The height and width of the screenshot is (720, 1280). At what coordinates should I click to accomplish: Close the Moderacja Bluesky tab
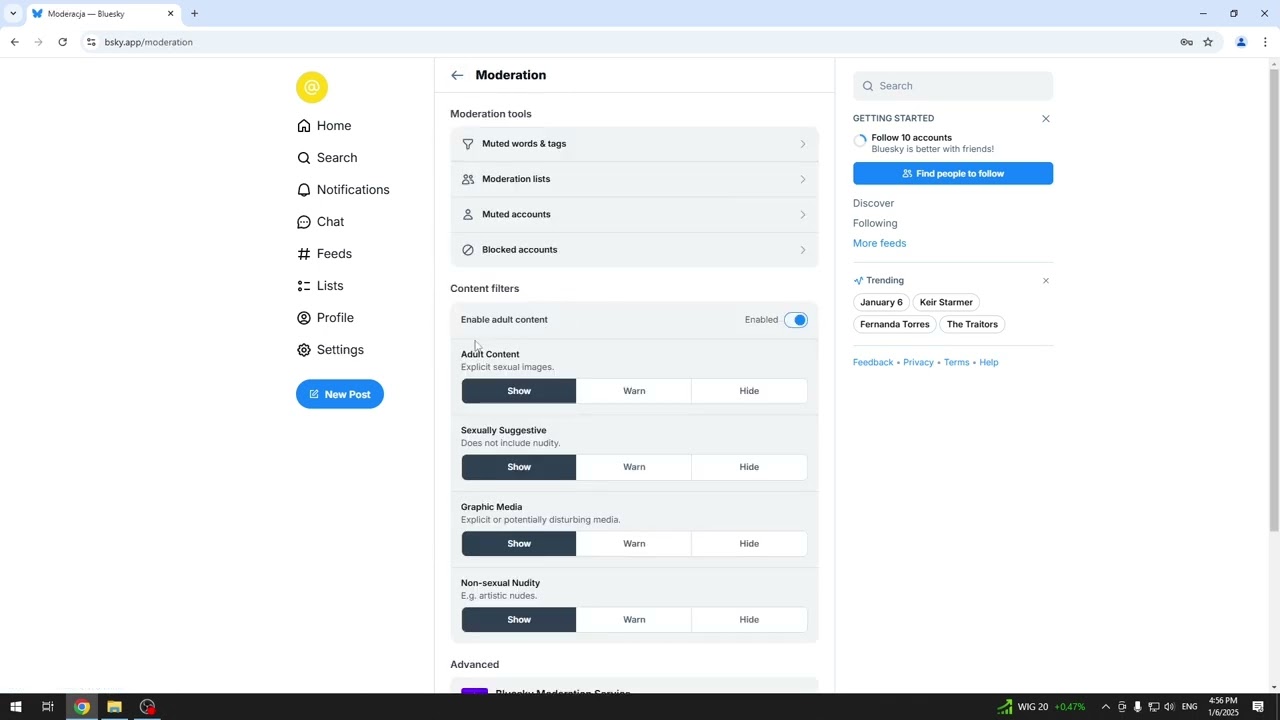(x=170, y=14)
